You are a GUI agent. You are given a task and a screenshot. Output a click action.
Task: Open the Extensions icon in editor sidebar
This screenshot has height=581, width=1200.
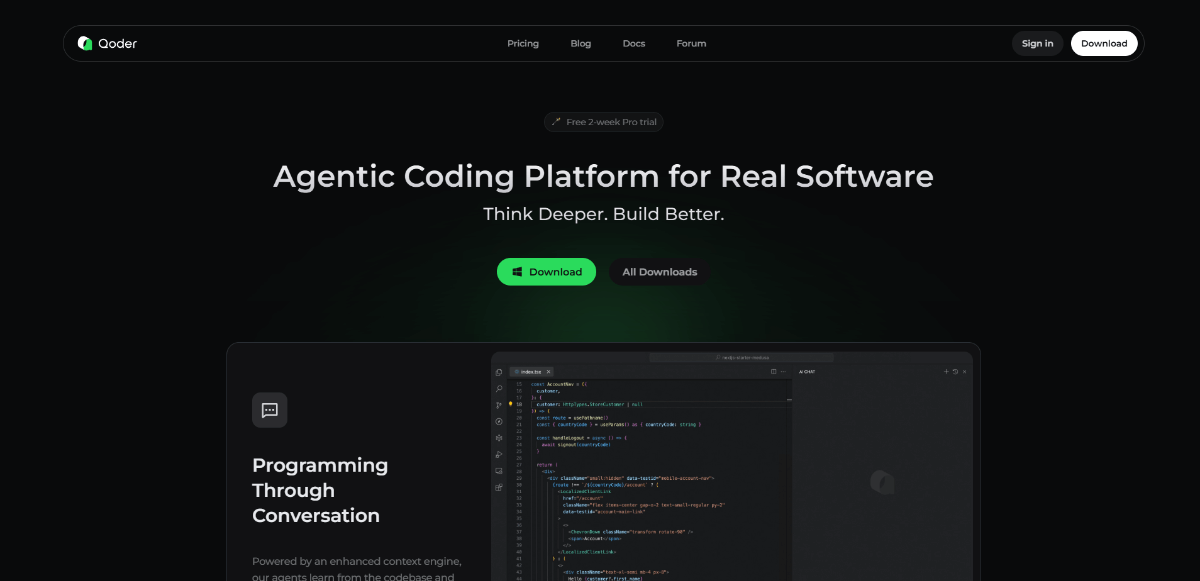click(499, 487)
